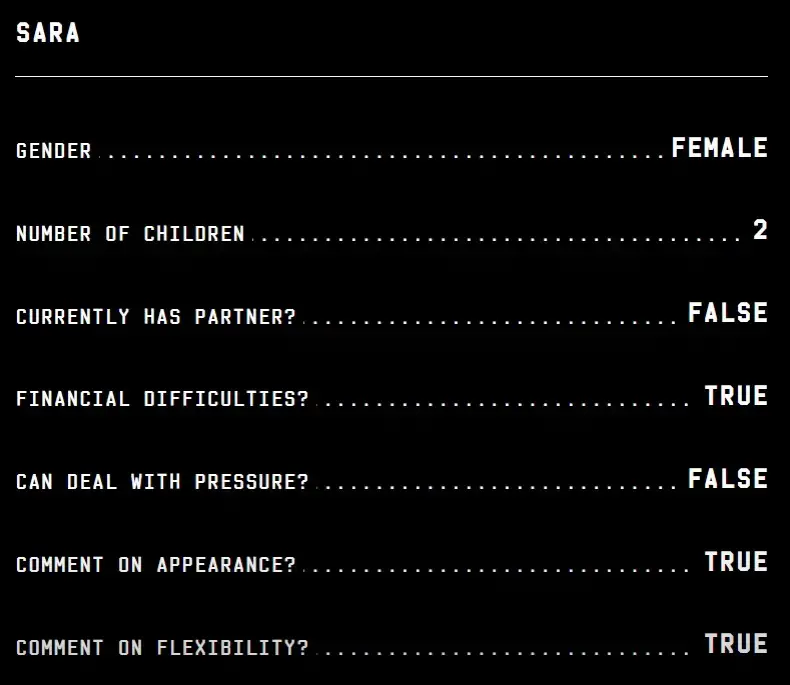Toggle the TRUE value for financial difficulties
The height and width of the screenshot is (685, 790).
pos(735,396)
